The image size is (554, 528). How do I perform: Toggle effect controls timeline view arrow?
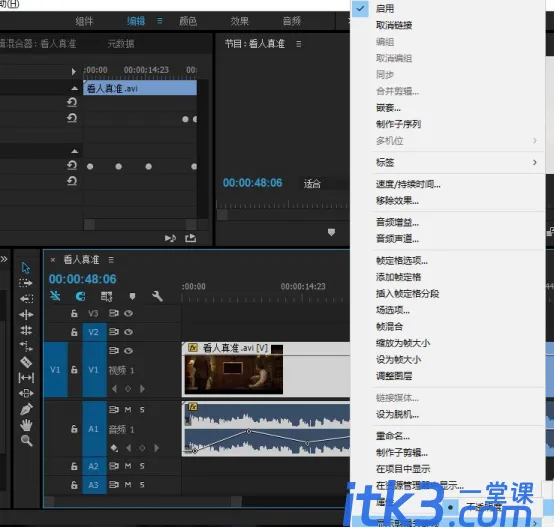[x=73, y=71]
